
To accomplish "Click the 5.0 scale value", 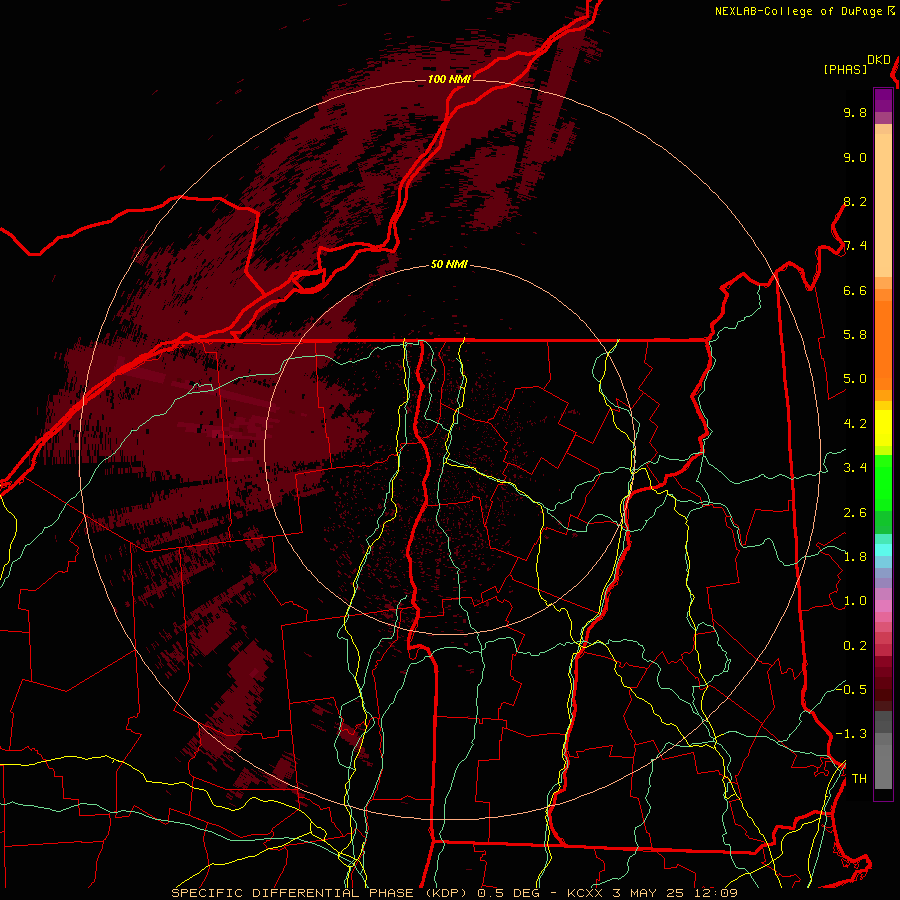I will pos(855,379).
